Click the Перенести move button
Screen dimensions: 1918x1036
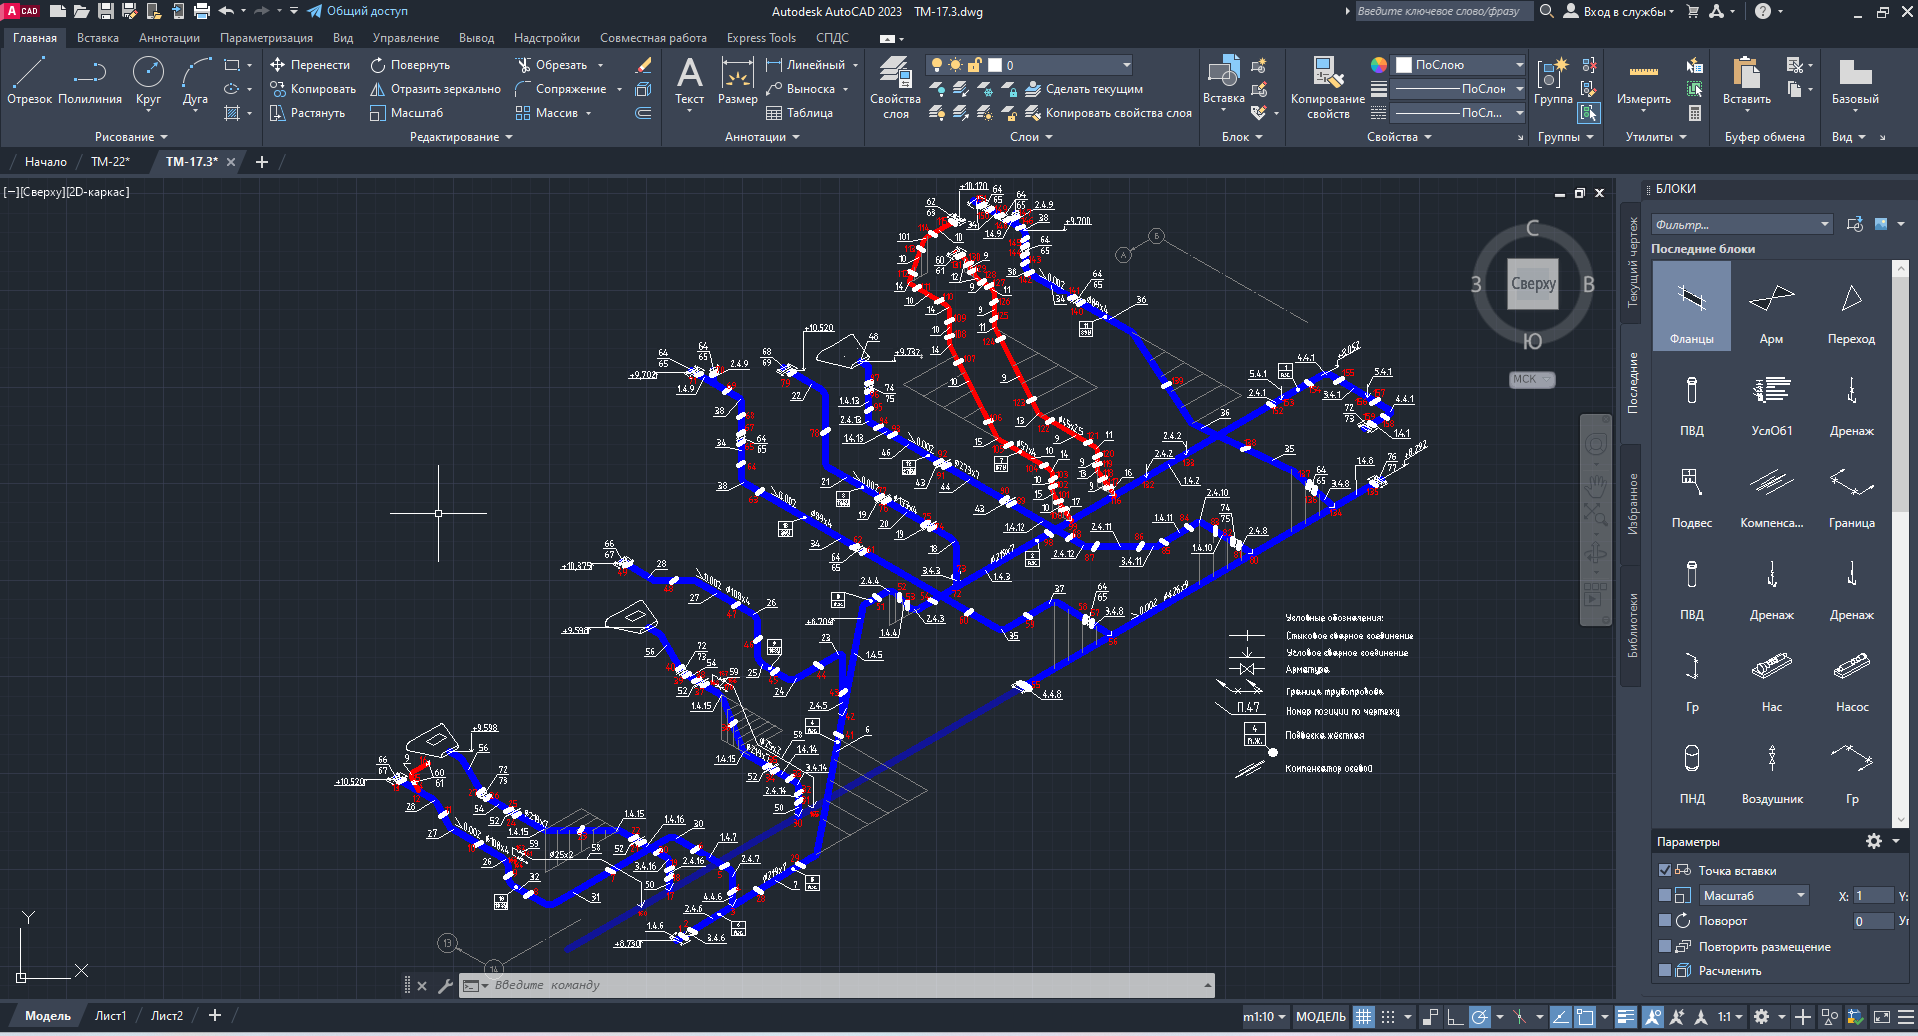[x=310, y=65]
